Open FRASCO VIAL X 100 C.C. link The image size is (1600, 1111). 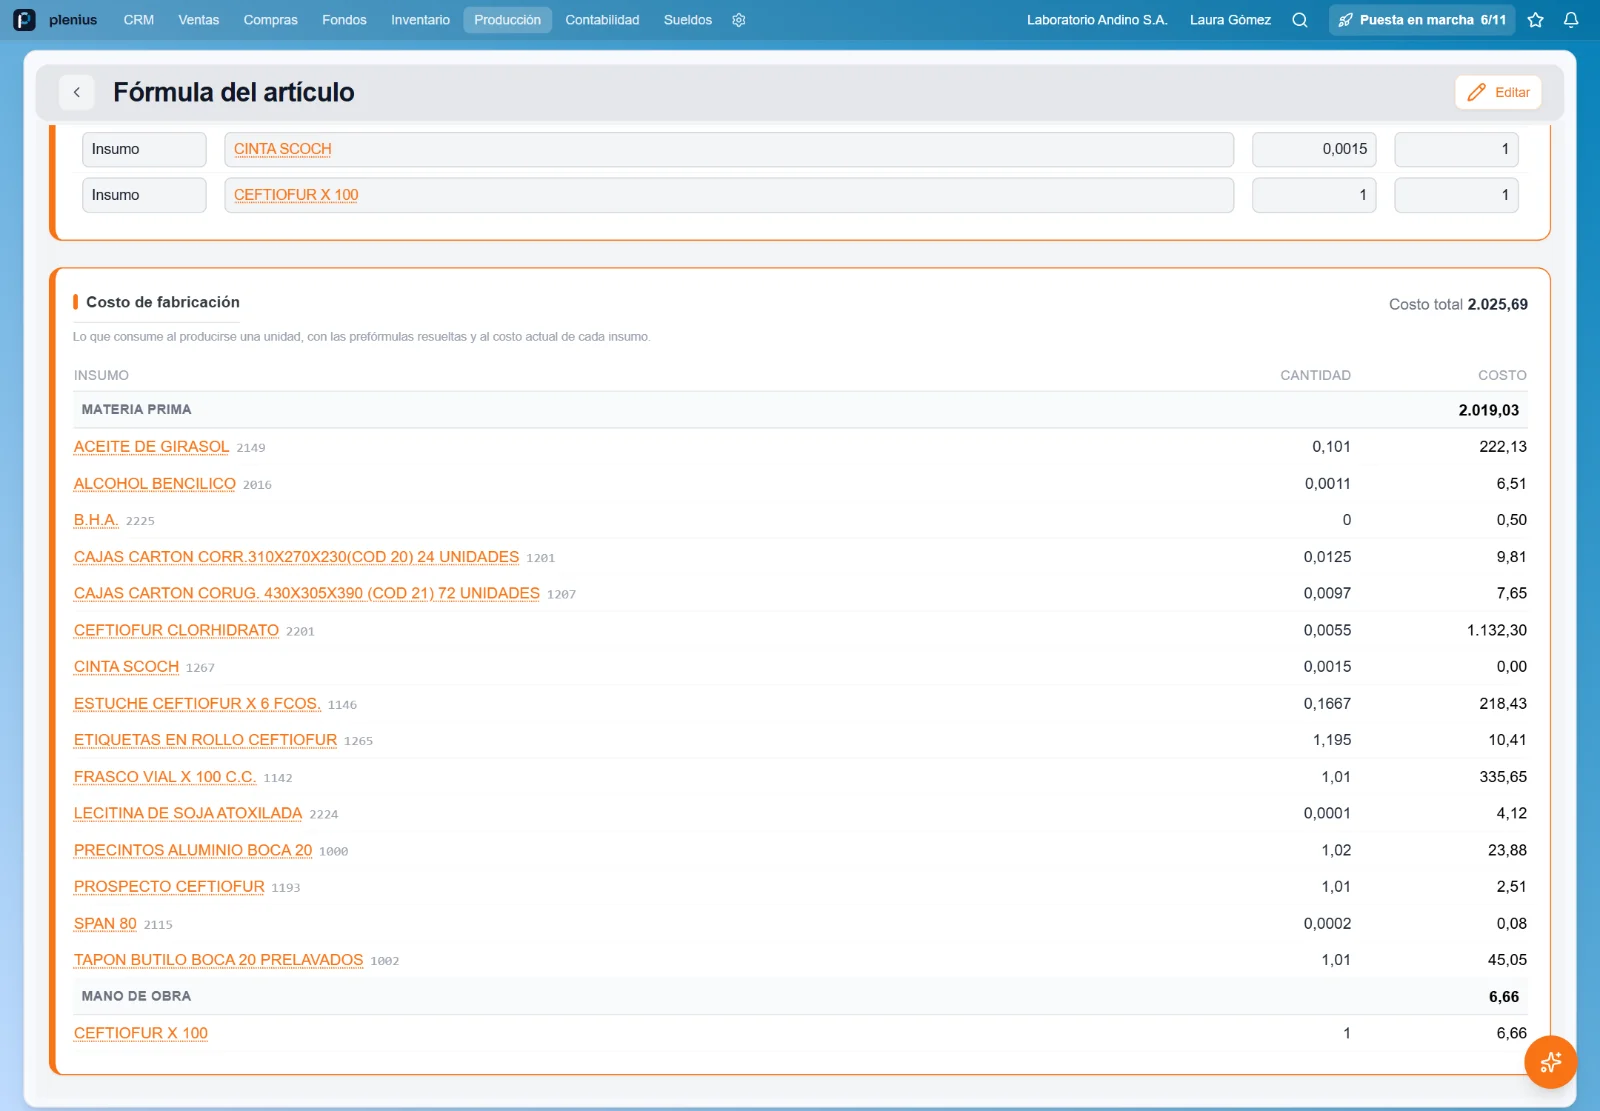[165, 777]
